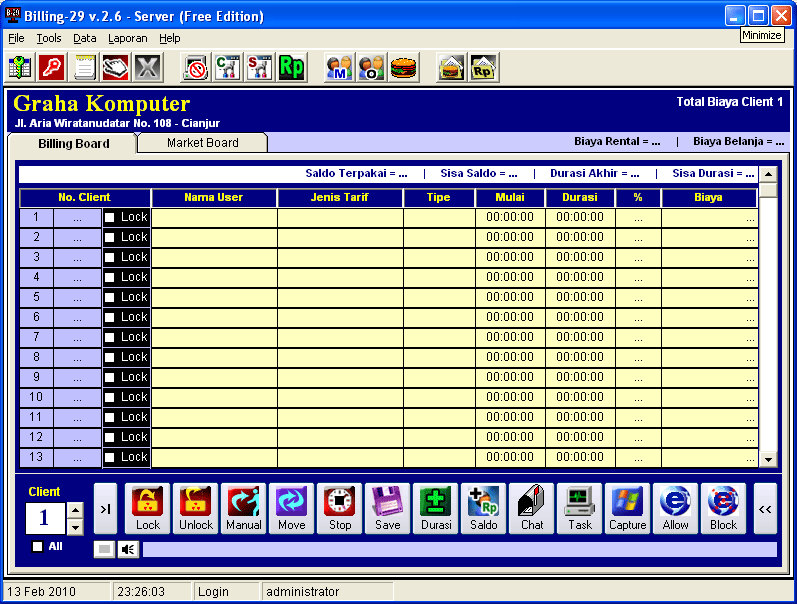
Task: Select the Billing Board tab
Action: tap(73, 143)
